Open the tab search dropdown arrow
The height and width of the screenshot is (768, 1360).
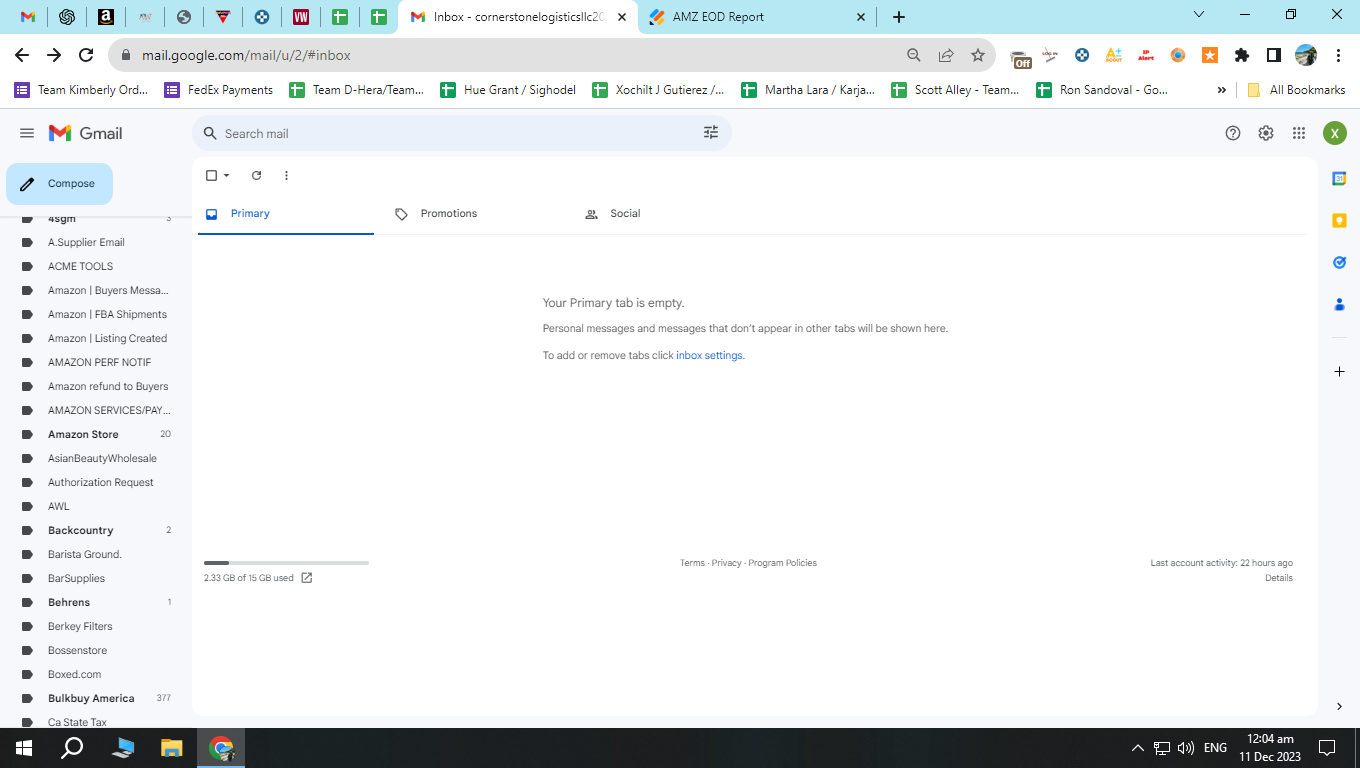[x=1200, y=14]
